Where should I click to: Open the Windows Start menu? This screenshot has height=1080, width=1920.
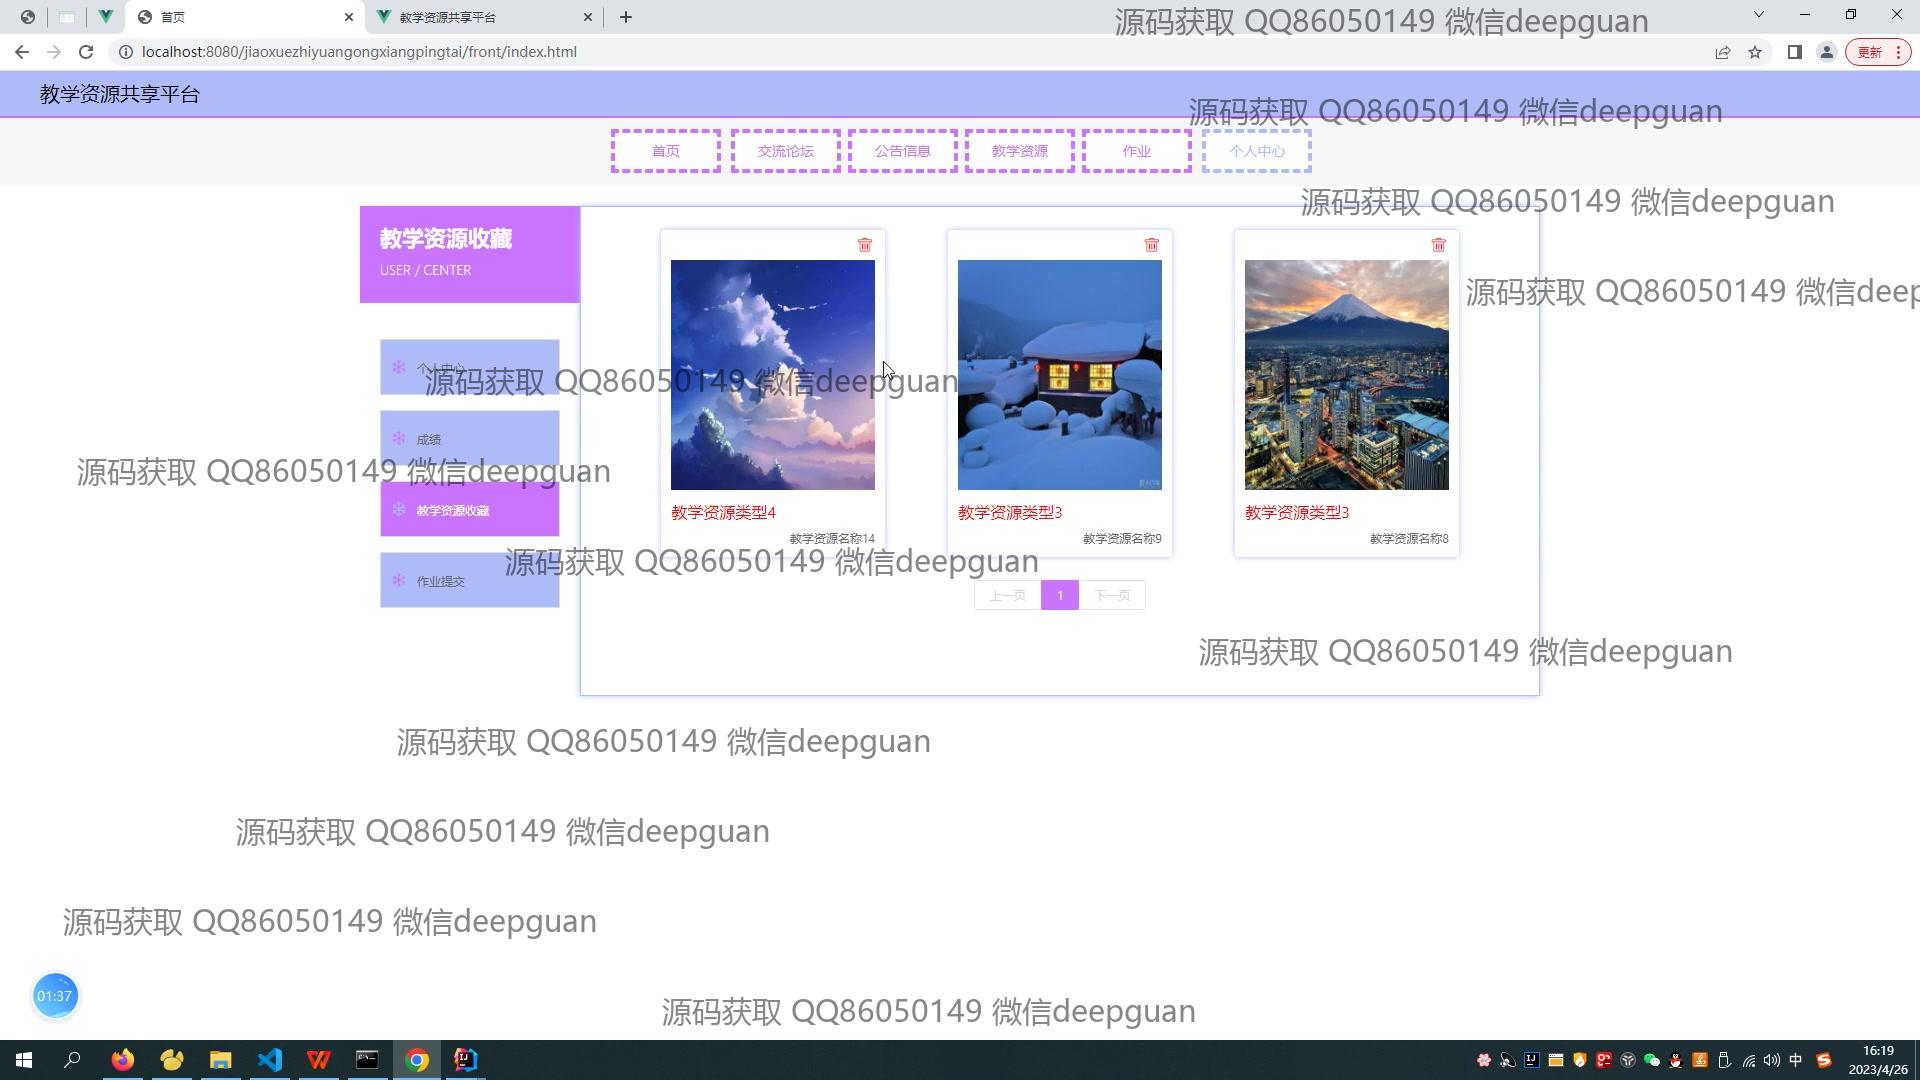point(24,1060)
